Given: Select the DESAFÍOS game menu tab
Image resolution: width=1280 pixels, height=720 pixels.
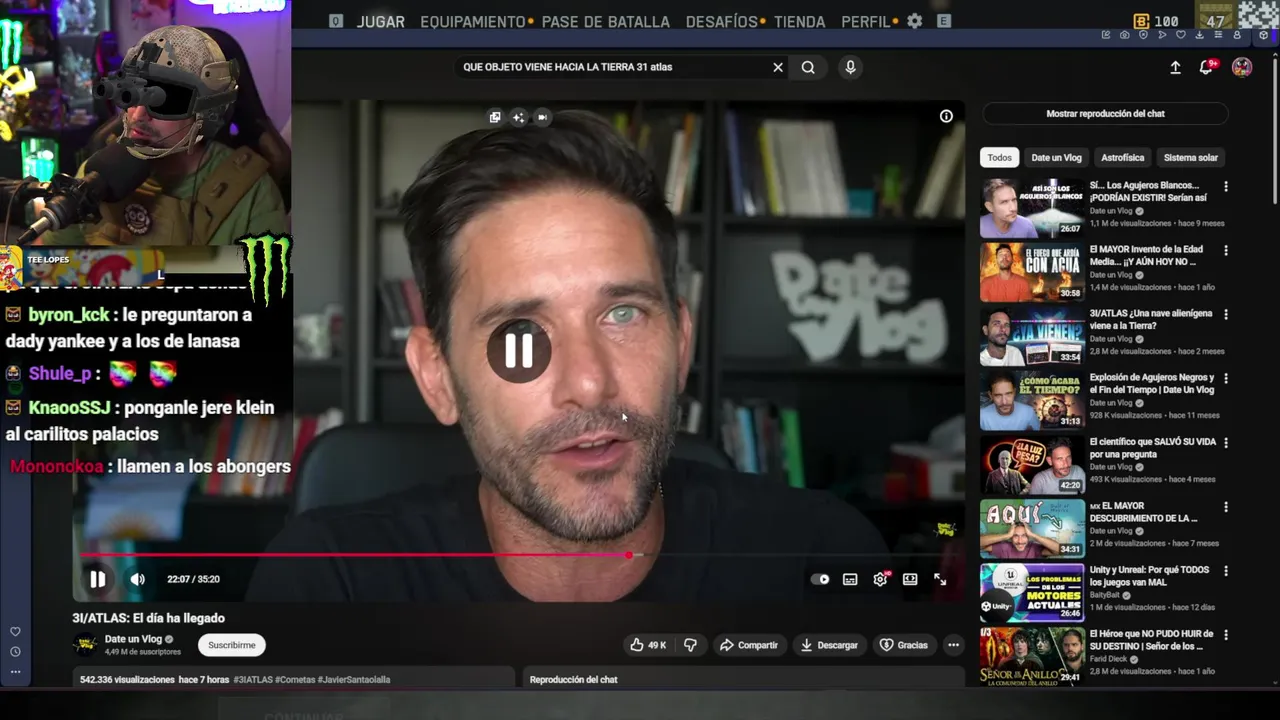Looking at the screenshot, I should [722, 21].
